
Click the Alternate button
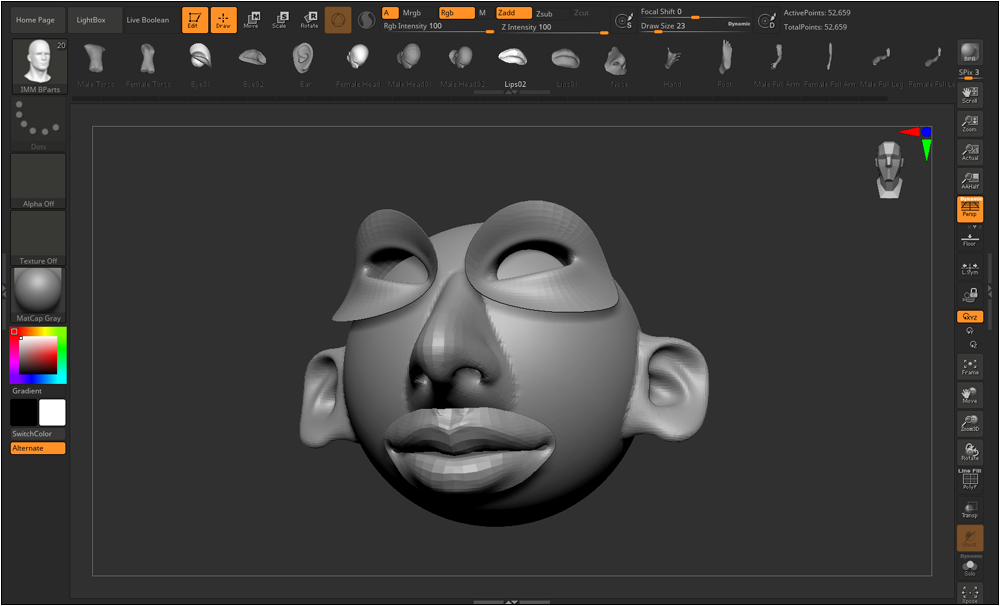[38, 448]
